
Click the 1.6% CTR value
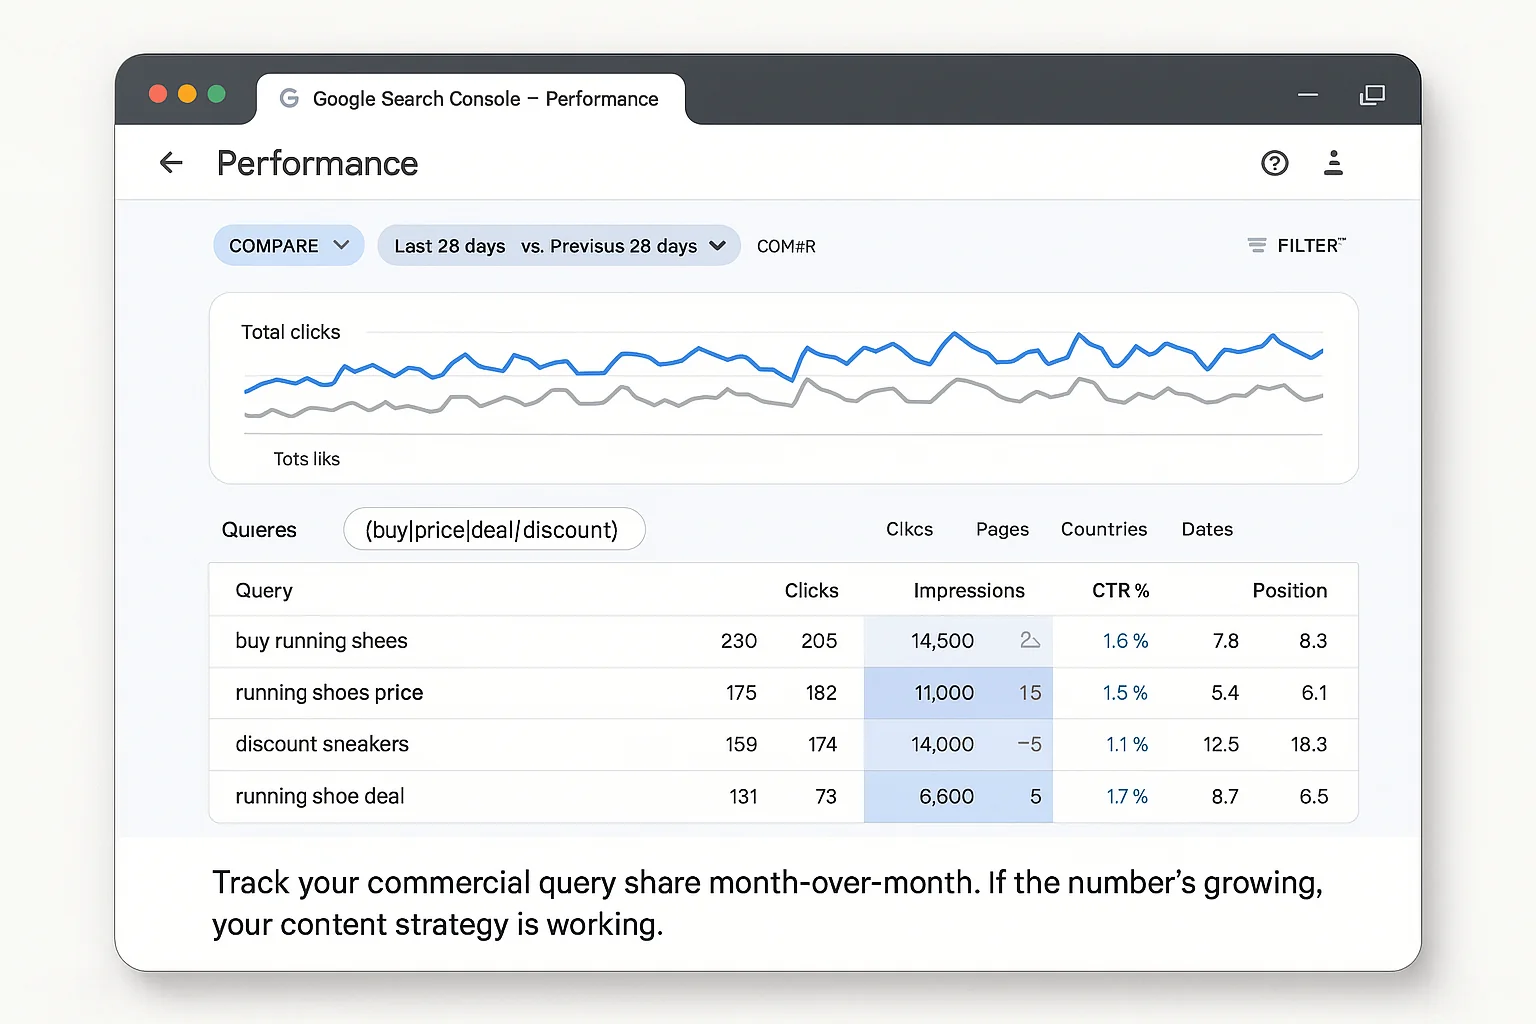pyautogui.click(x=1125, y=641)
